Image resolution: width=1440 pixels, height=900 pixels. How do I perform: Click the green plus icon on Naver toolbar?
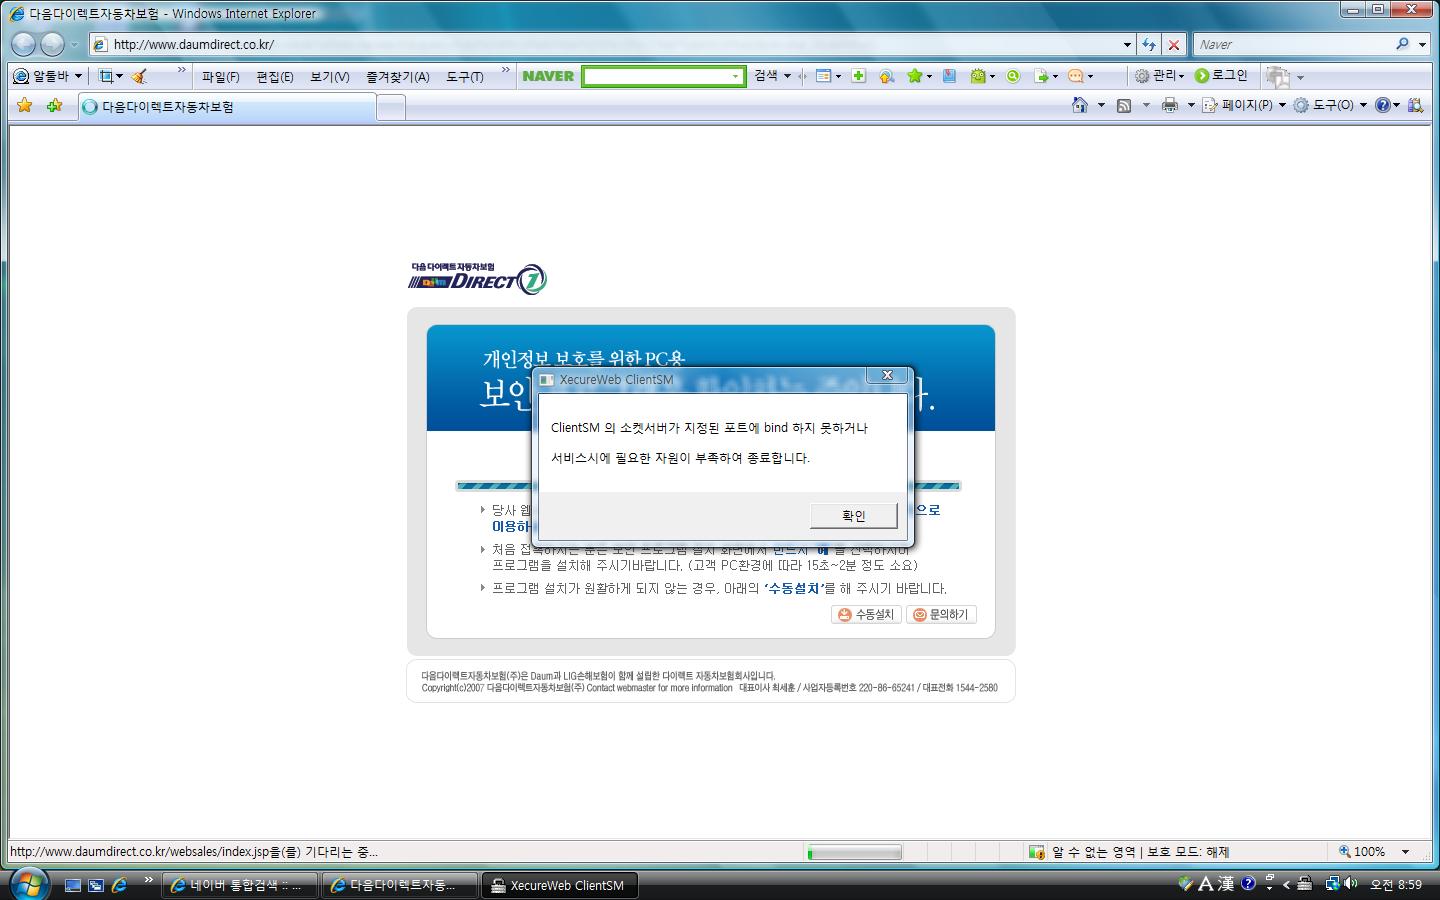click(858, 76)
